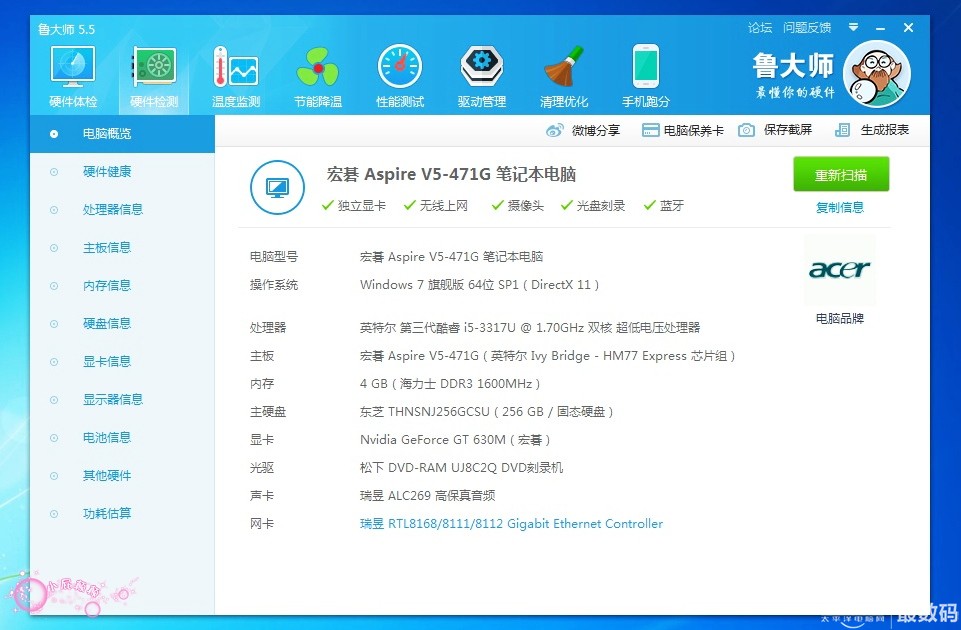Click the 保存截屏 camera icon
This screenshot has height=630, width=961.
[746, 130]
